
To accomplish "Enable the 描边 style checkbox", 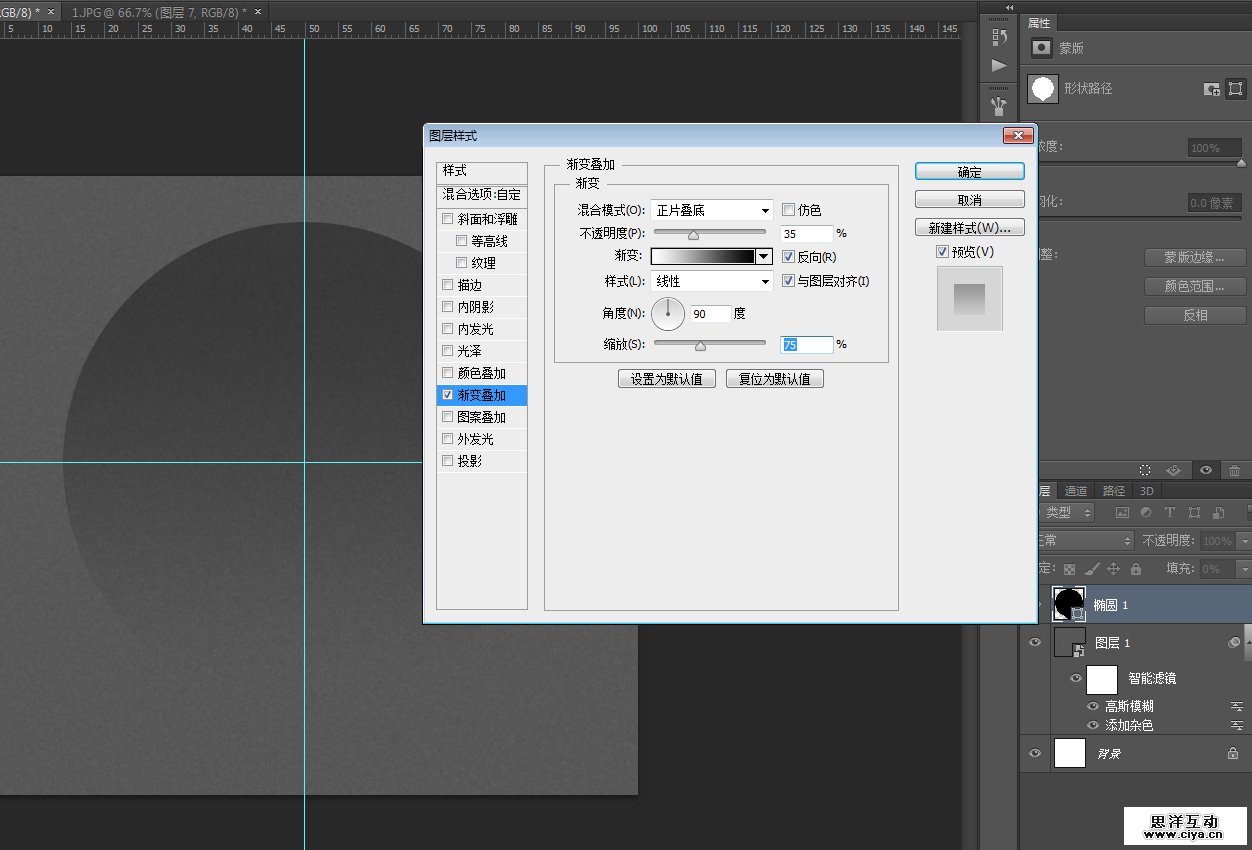I will tap(447, 285).
